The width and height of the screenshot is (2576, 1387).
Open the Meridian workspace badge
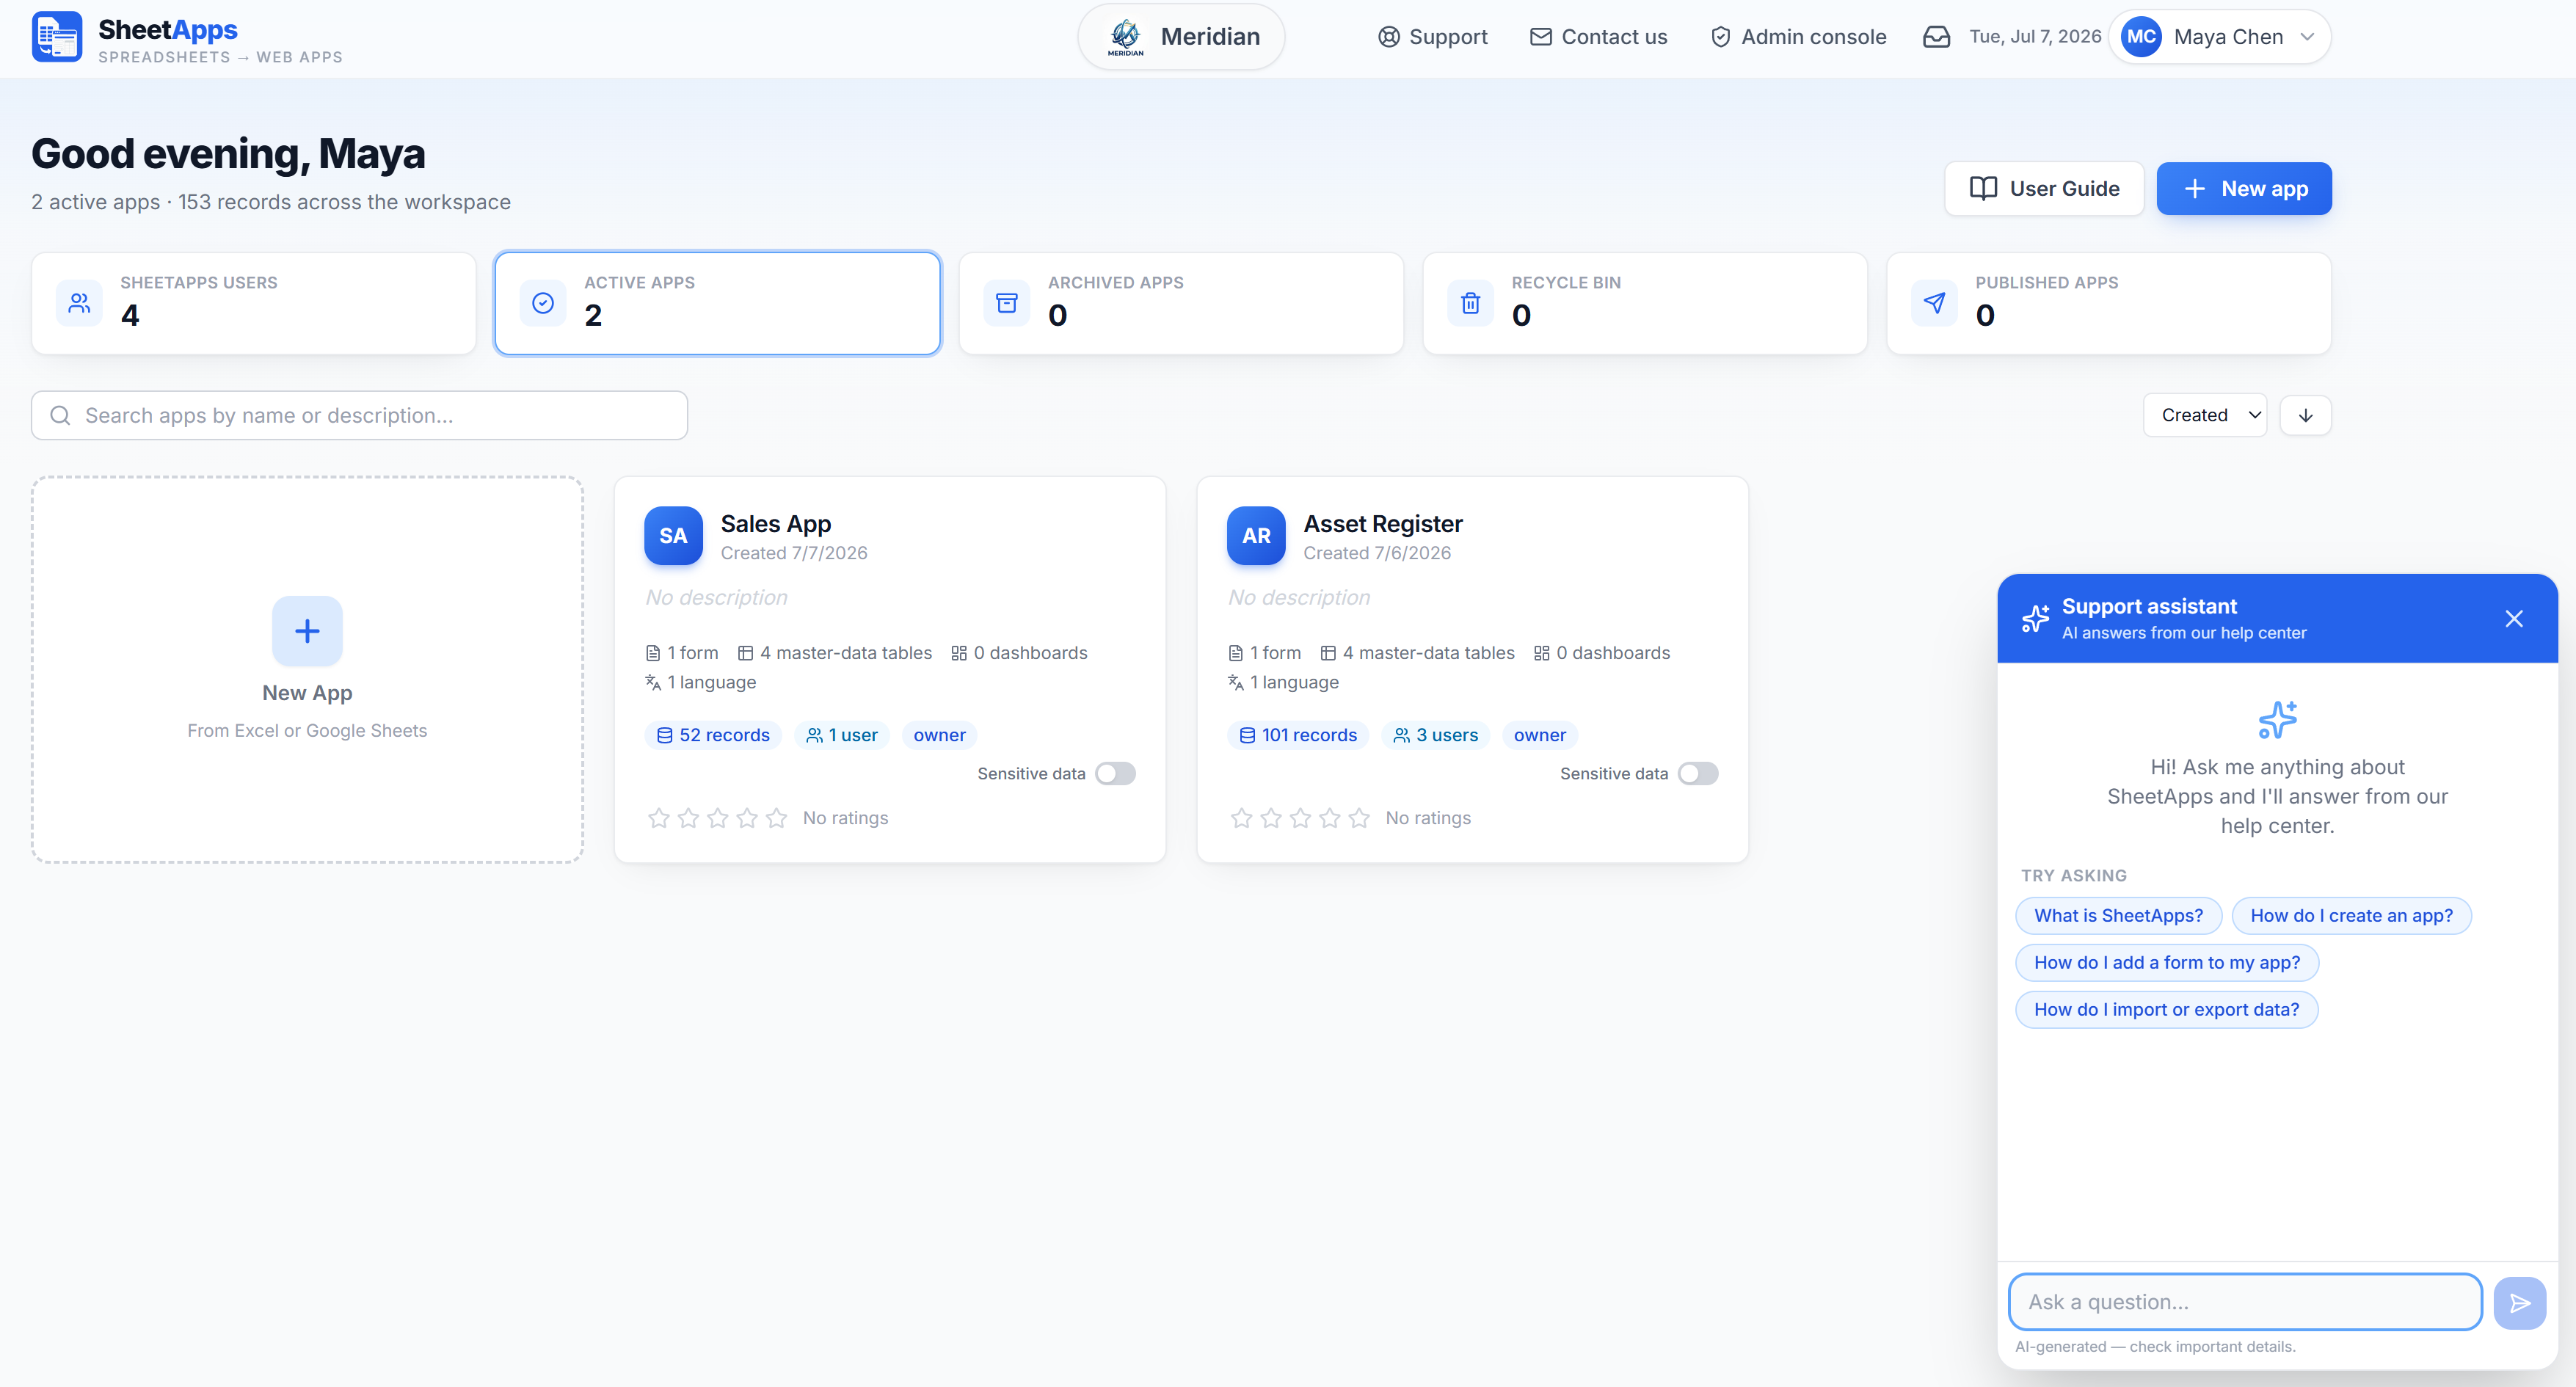point(1181,37)
